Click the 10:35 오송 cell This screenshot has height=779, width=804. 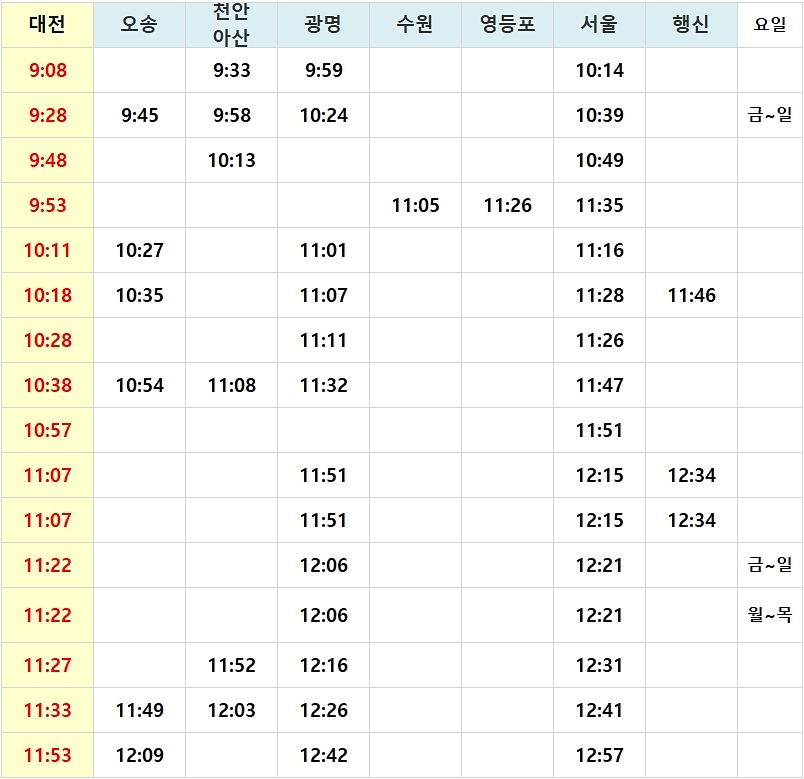click(x=139, y=295)
